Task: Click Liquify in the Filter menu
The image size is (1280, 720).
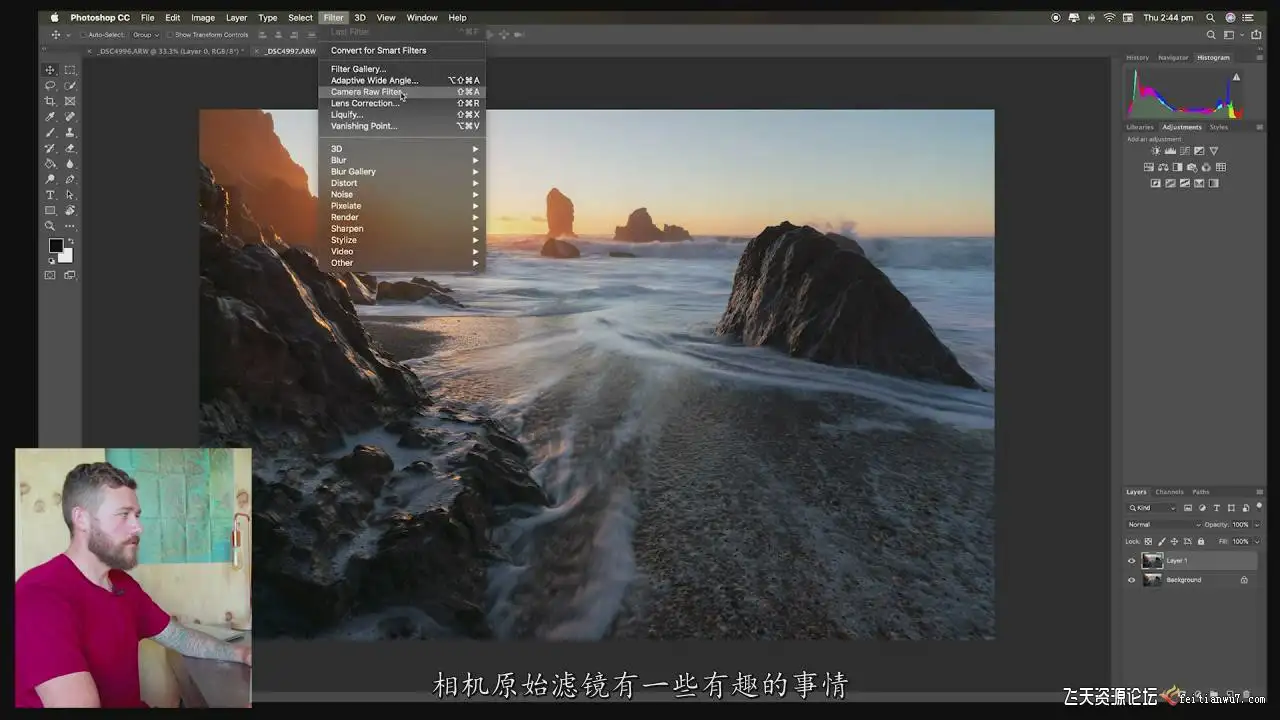Action: tap(347, 115)
